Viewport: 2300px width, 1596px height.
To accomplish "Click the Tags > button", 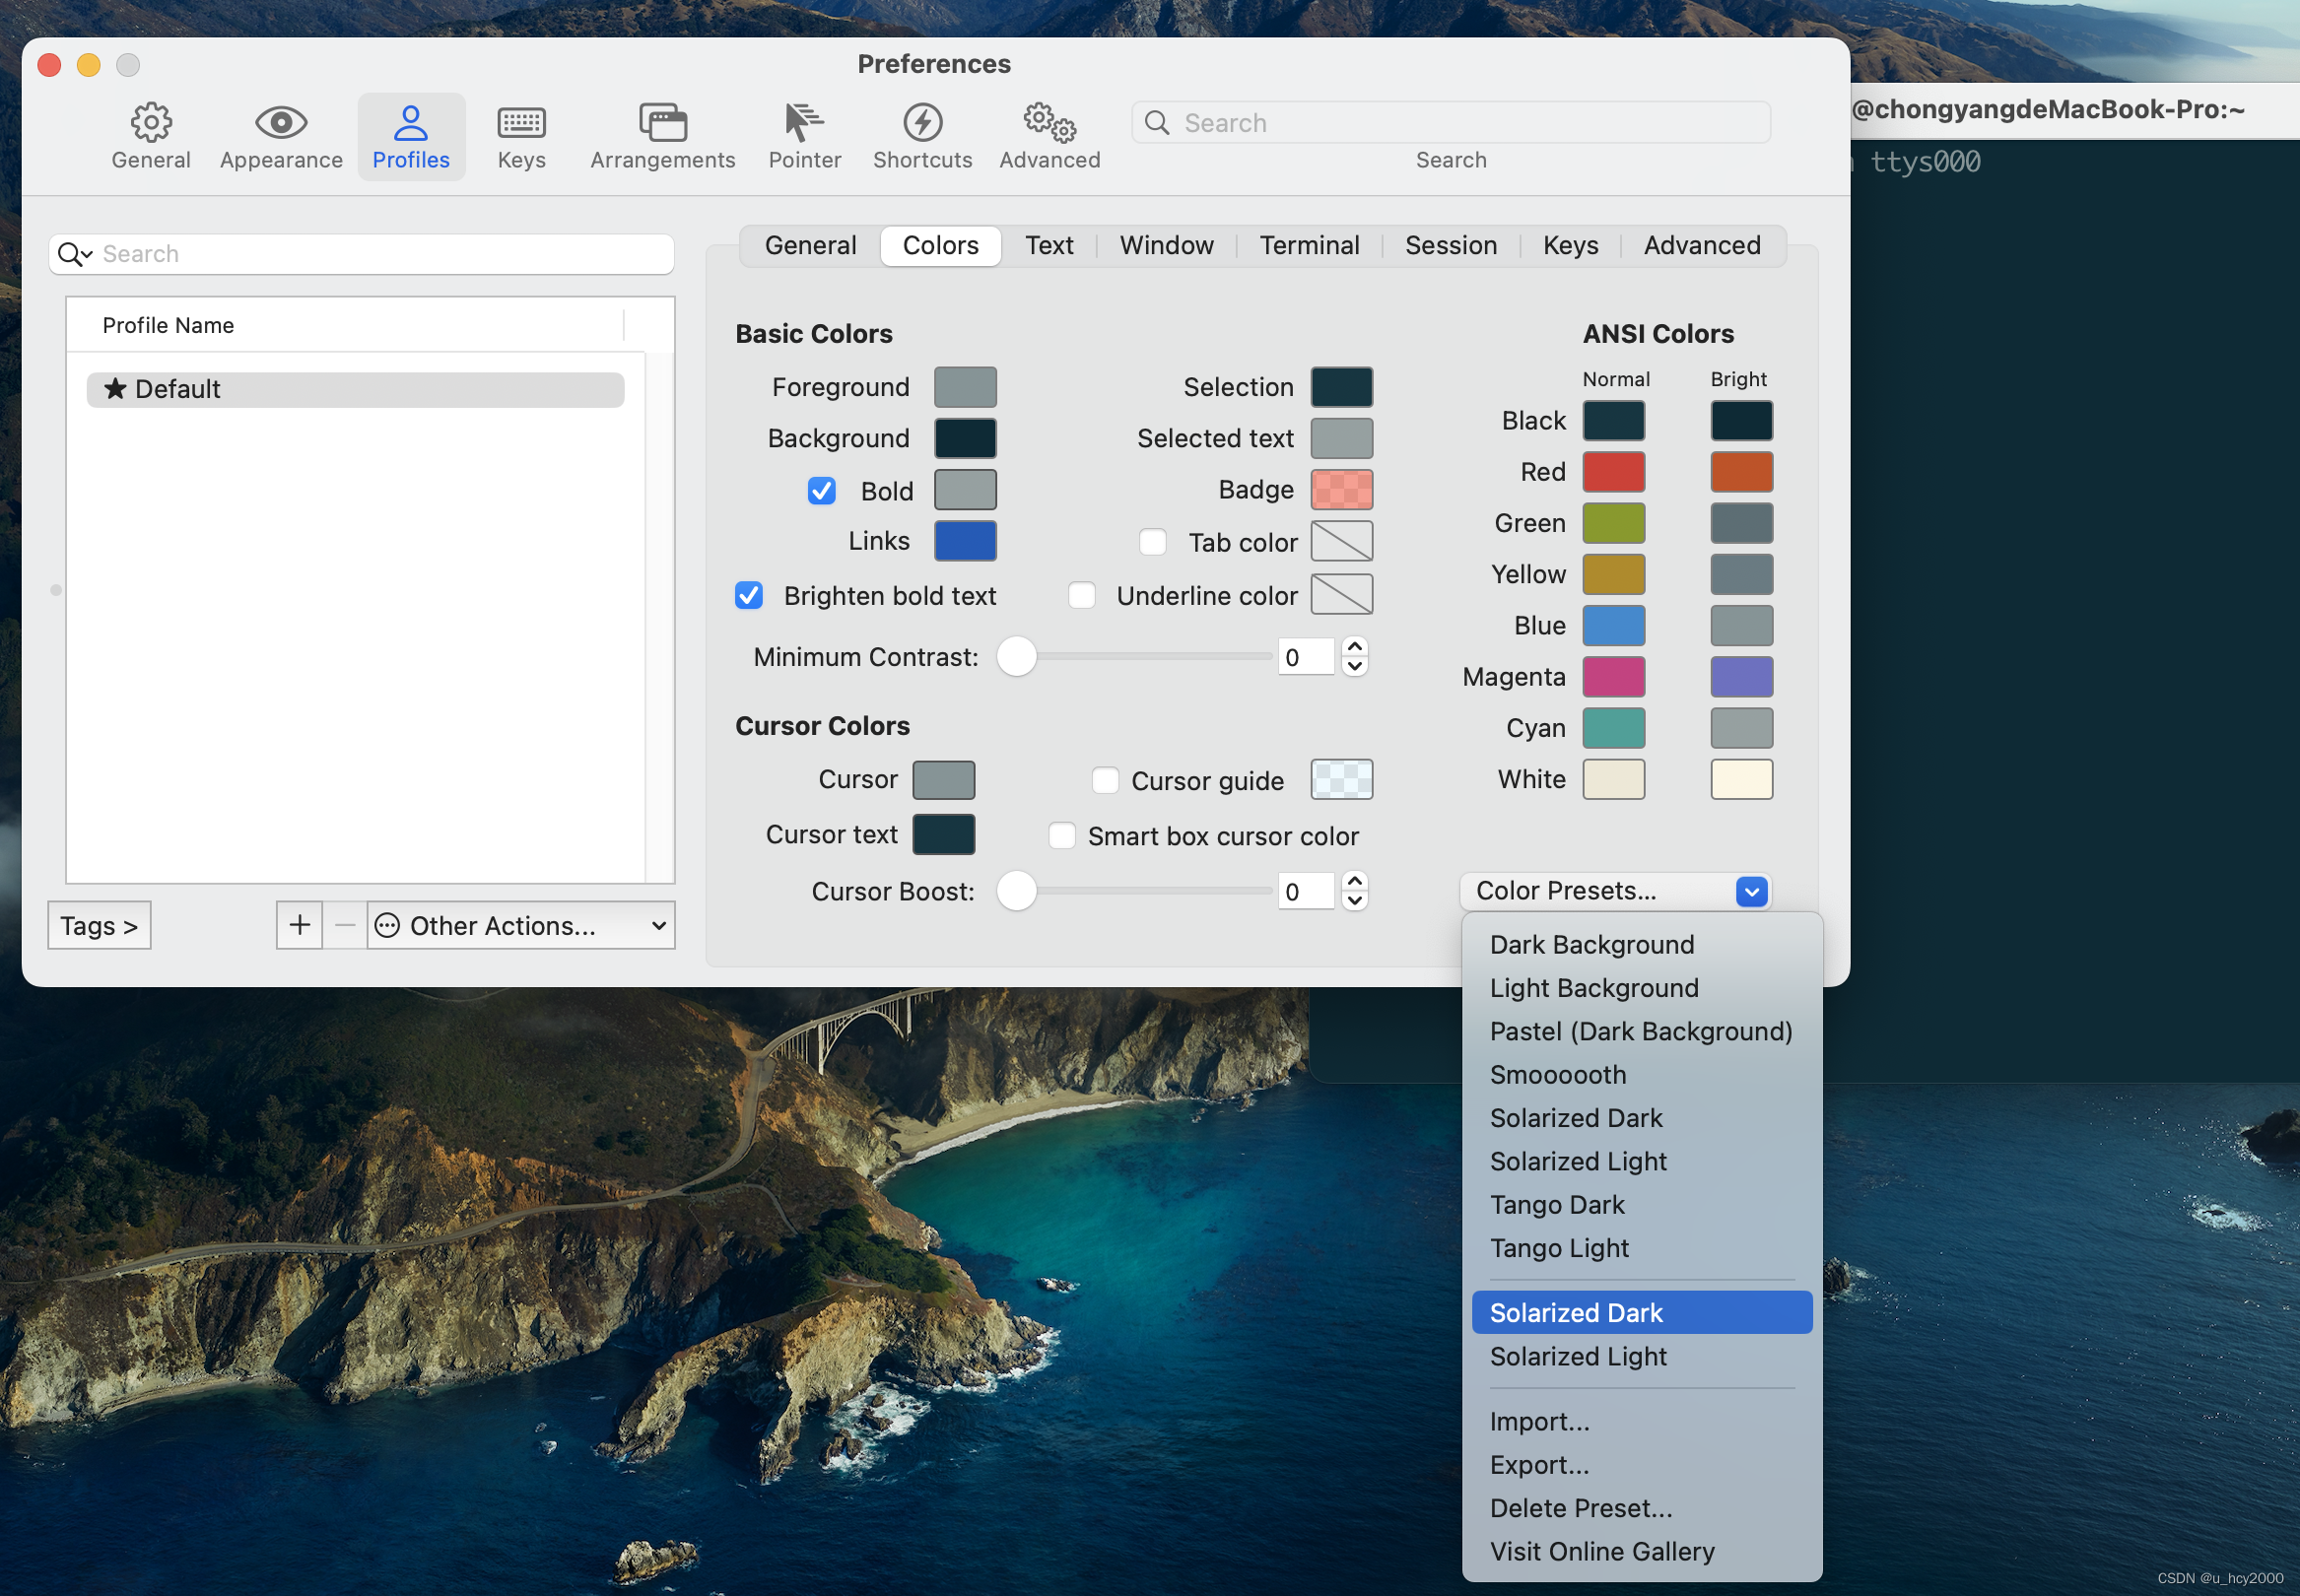I will [x=99, y=925].
